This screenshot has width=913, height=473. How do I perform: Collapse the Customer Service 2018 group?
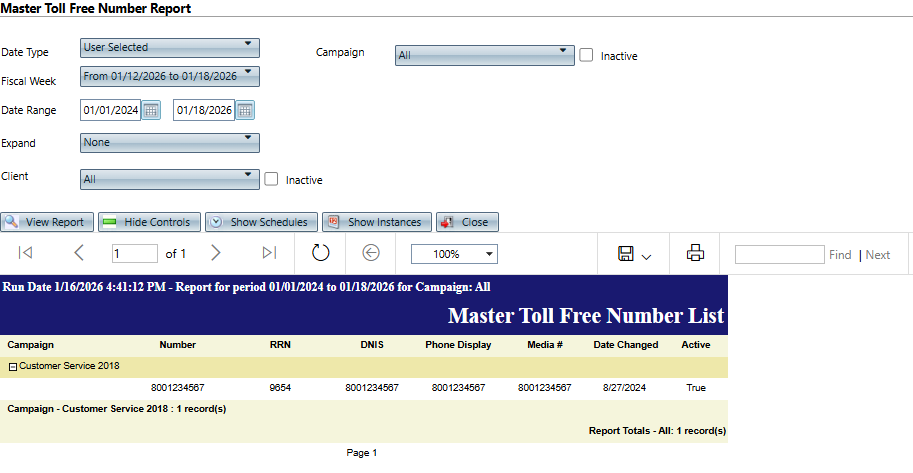[x=12, y=367]
